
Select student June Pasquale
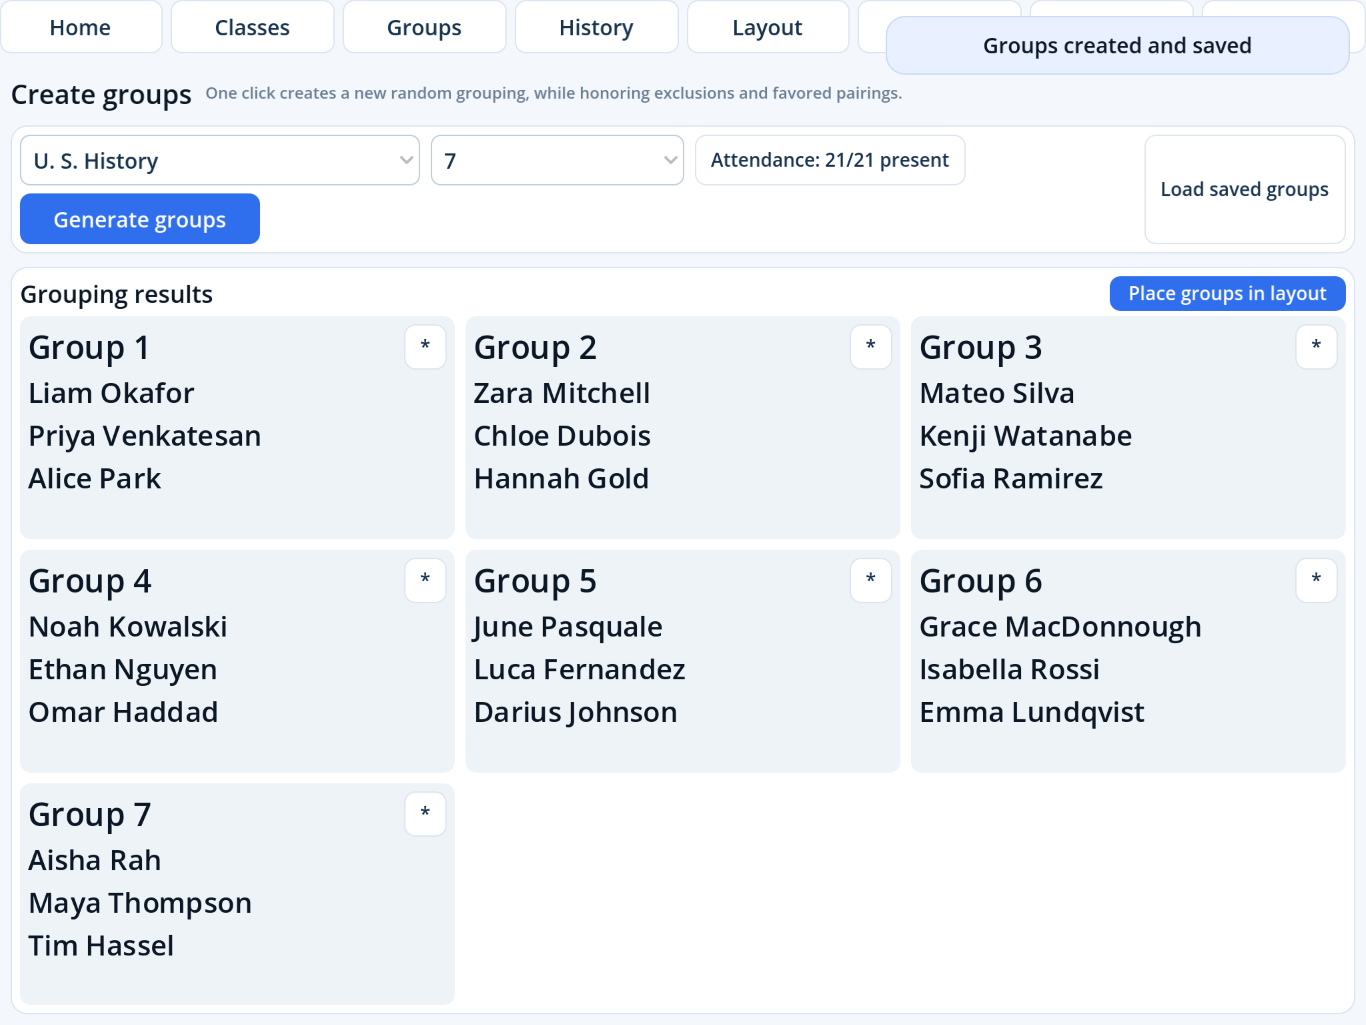click(568, 627)
